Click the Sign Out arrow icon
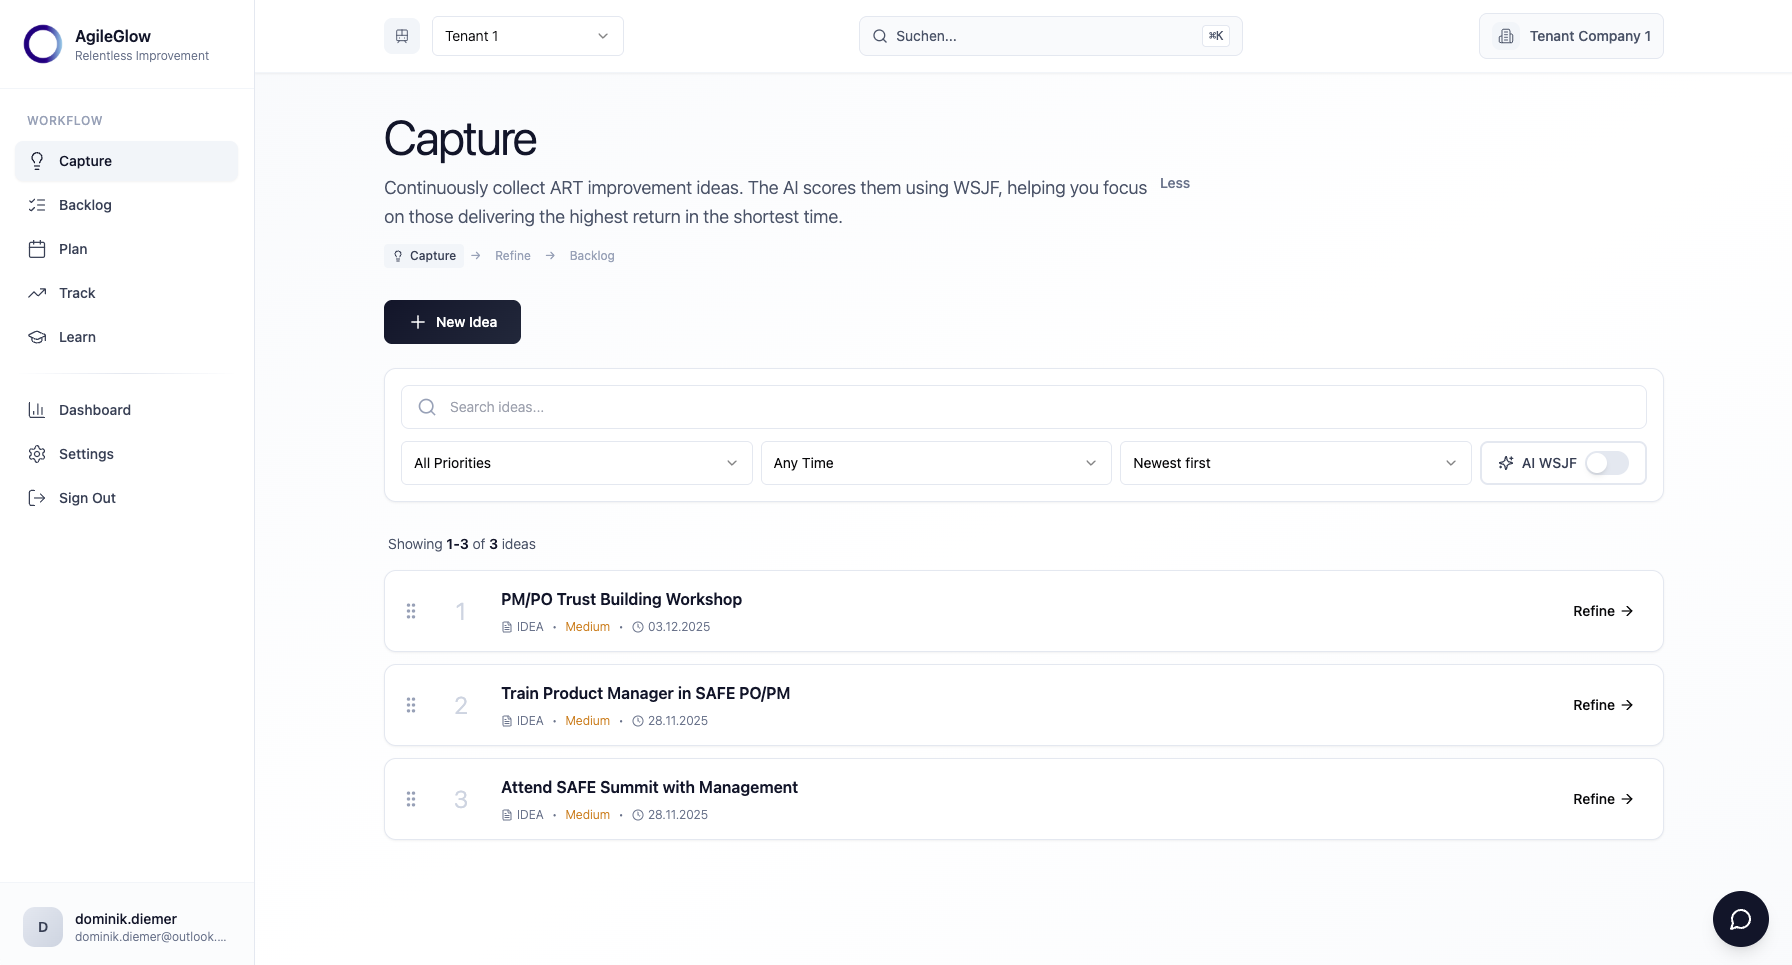Viewport: 1792px width, 965px height. pyautogui.click(x=37, y=497)
